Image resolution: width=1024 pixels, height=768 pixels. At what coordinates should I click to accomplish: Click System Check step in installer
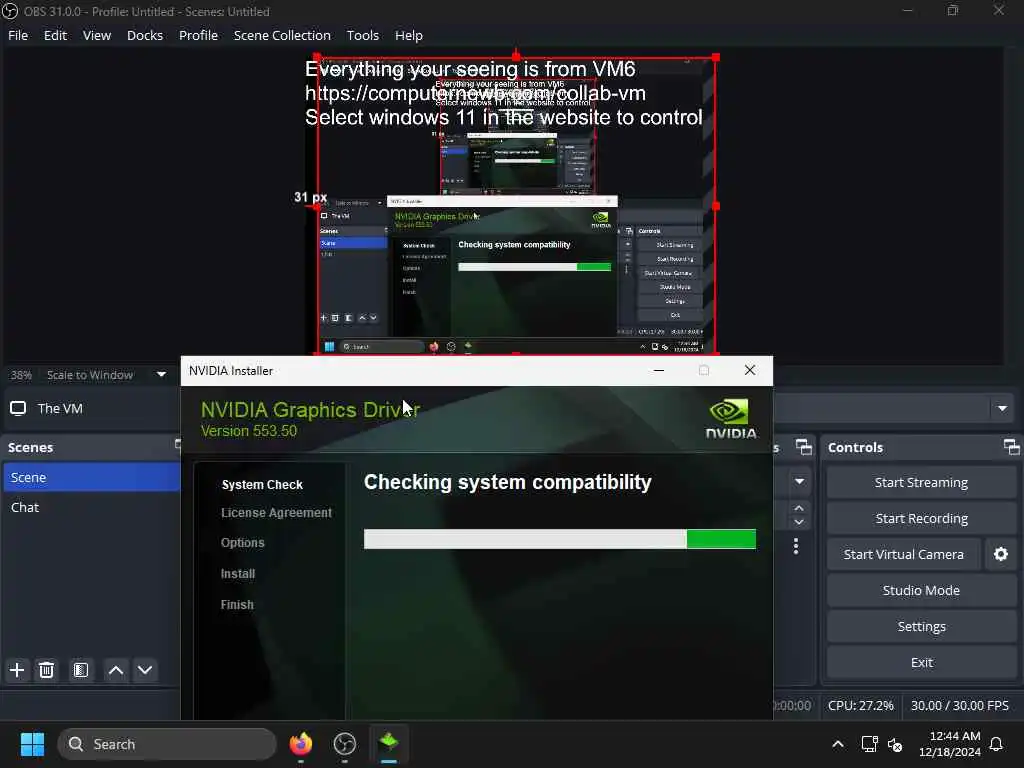(262, 485)
